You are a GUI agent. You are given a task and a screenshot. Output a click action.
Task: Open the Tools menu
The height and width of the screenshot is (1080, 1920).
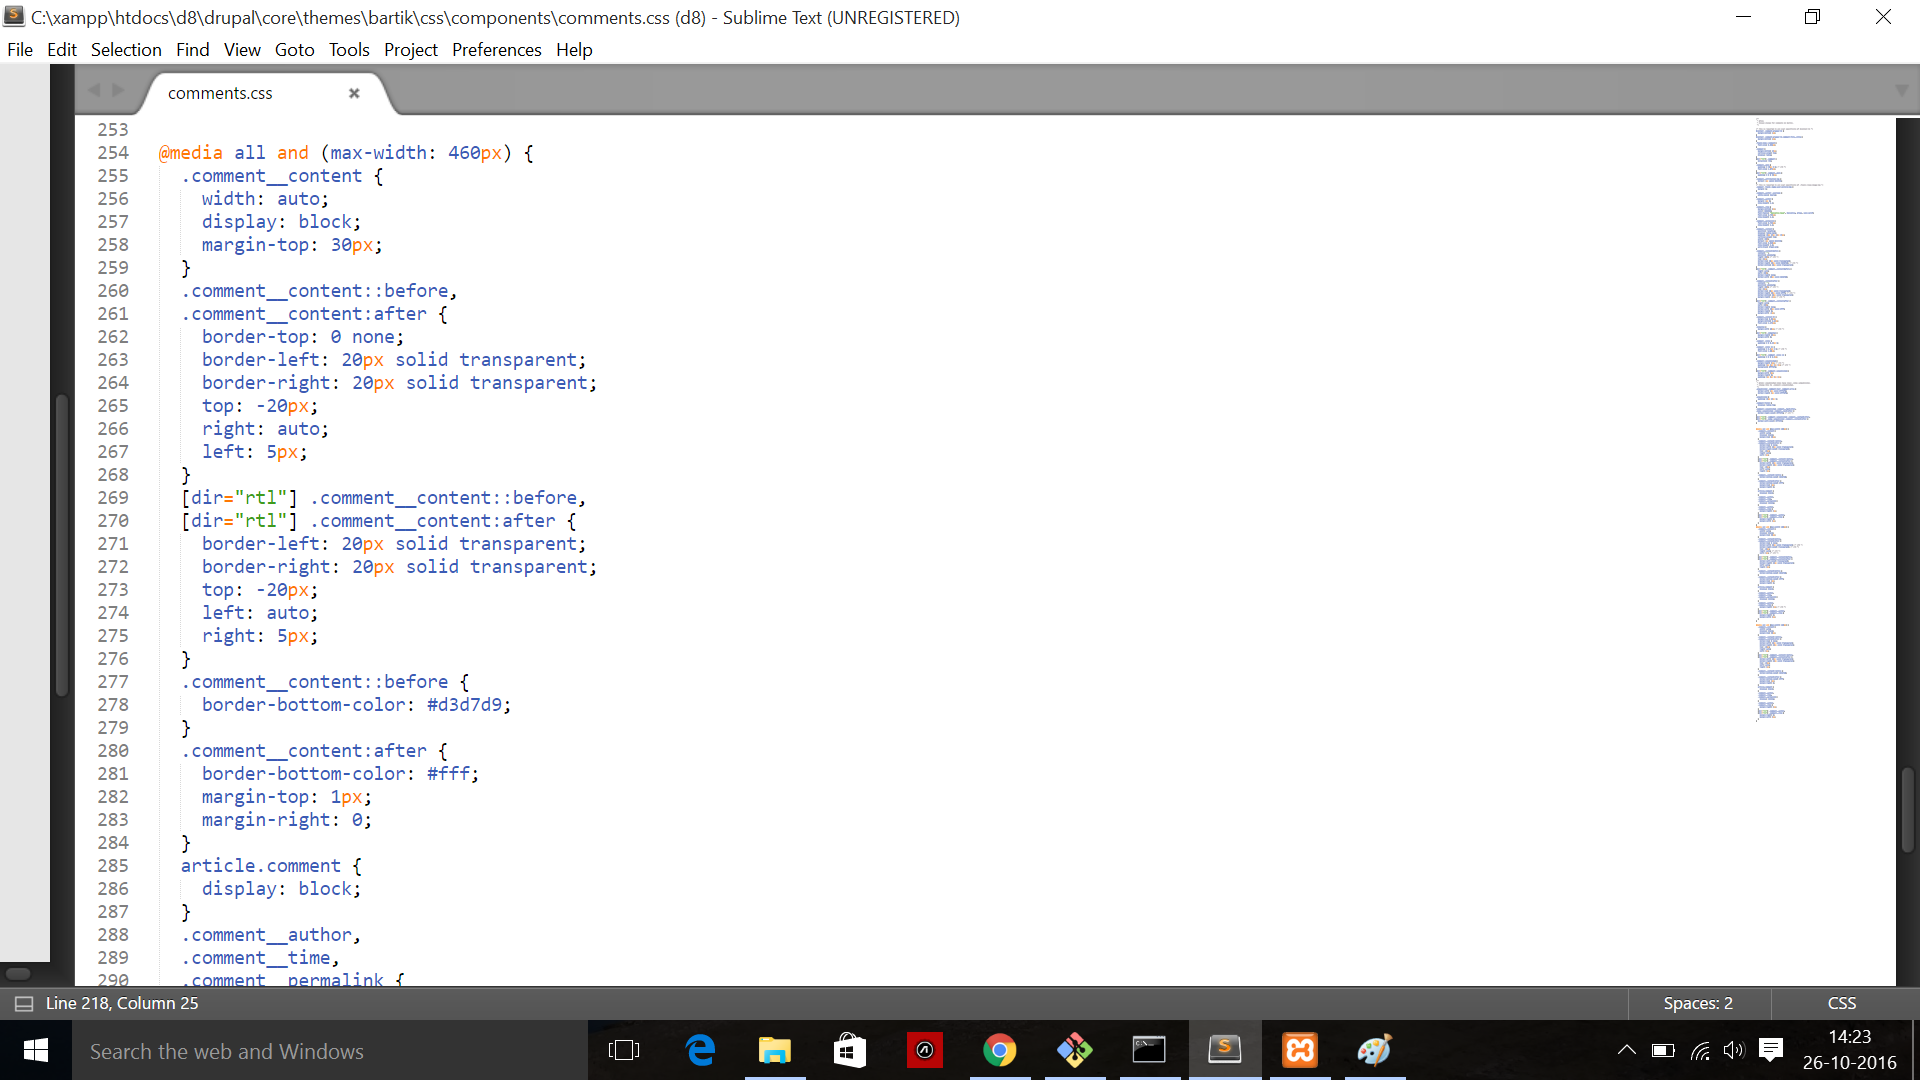[349, 50]
